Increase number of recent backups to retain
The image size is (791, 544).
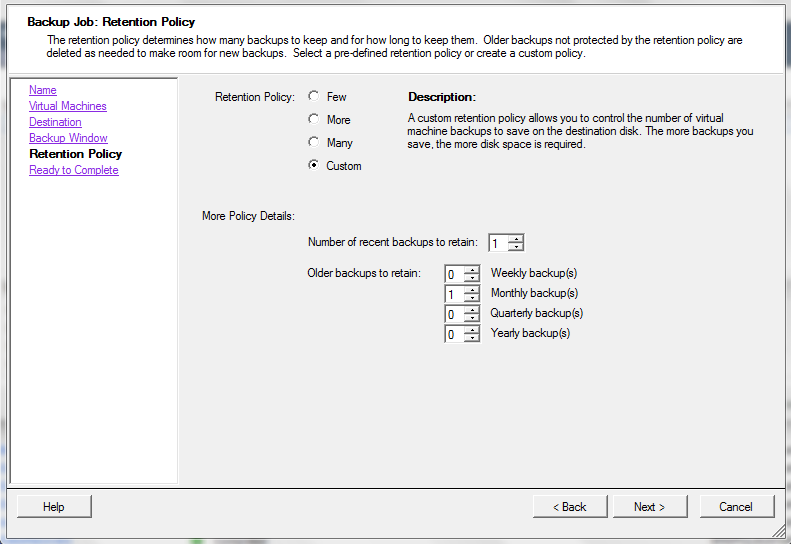516,239
